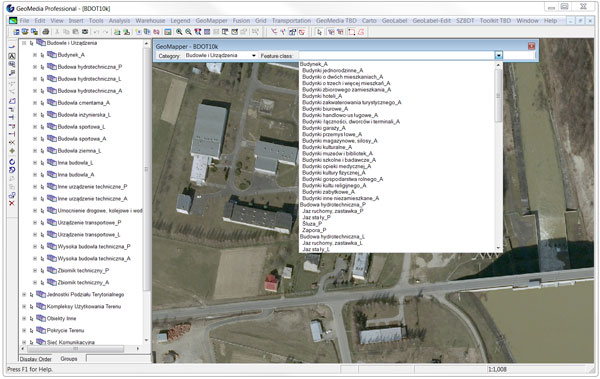600x379 pixels.
Task: Click the insert text 'A' icon in left toolbar
Action: coord(12,56)
